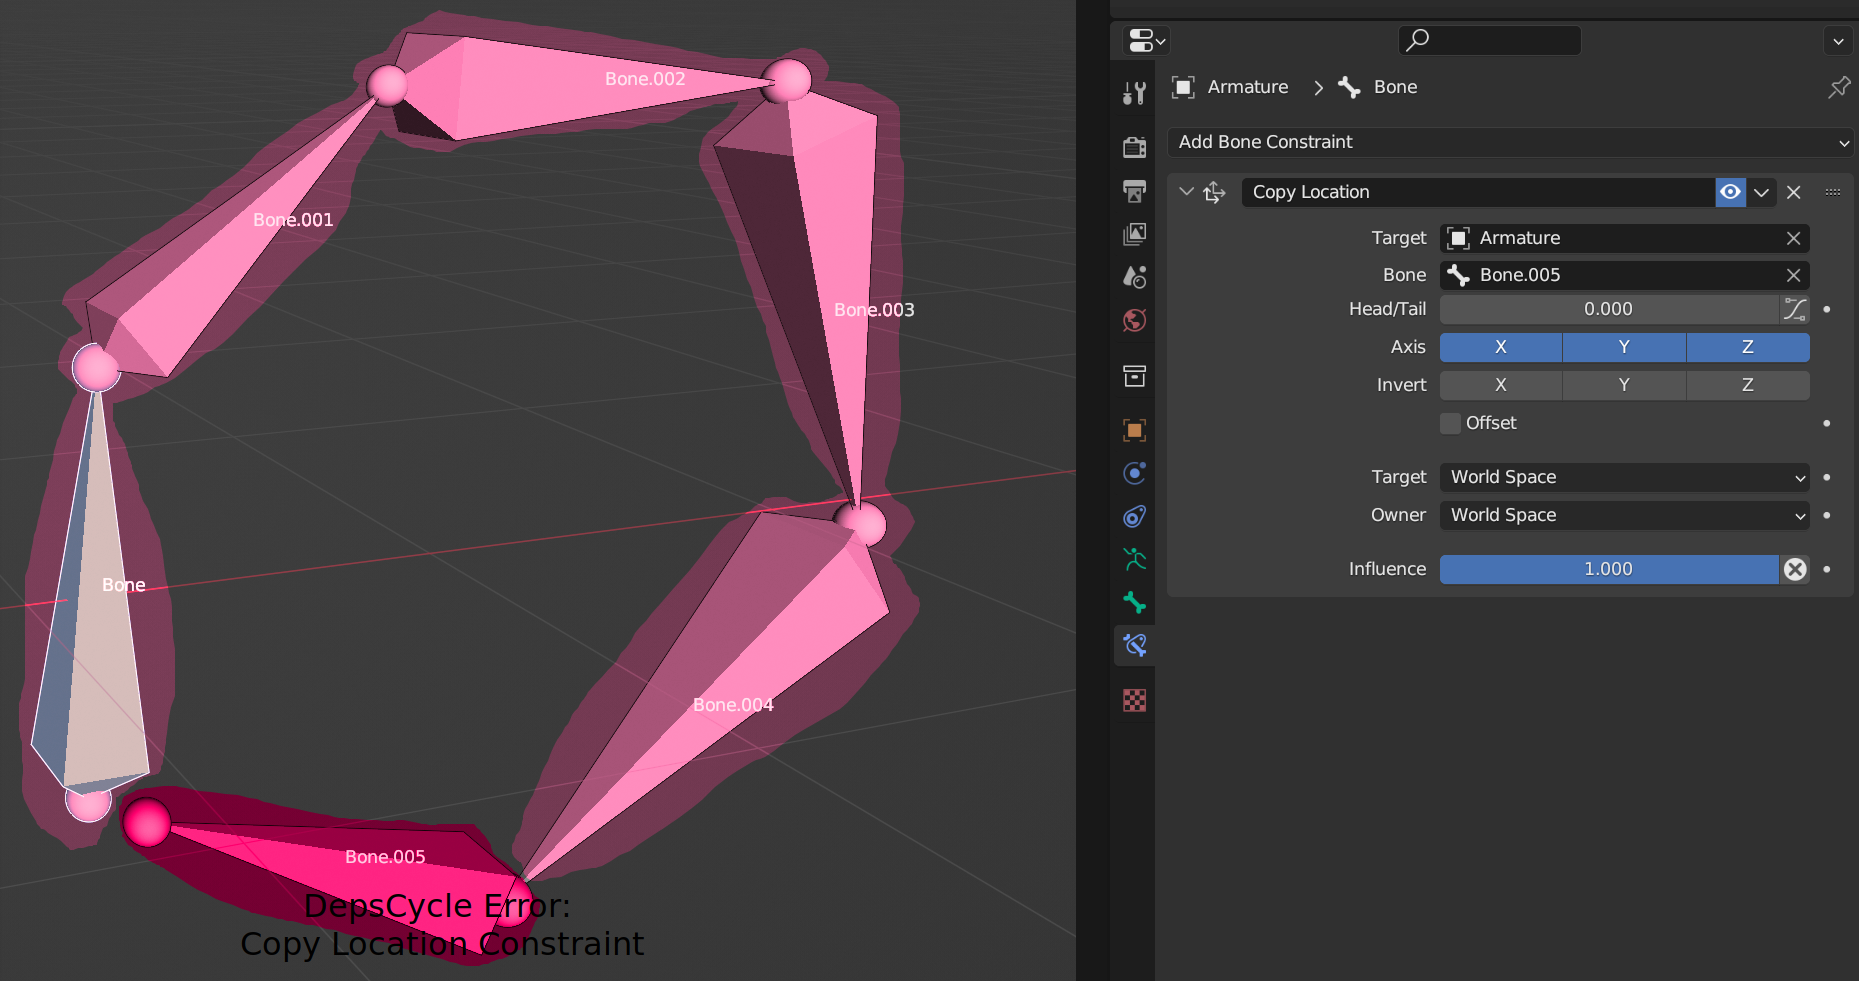Click the Influence slider
The width and height of the screenshot is (1859, 981).
(x=1609, y=569)
